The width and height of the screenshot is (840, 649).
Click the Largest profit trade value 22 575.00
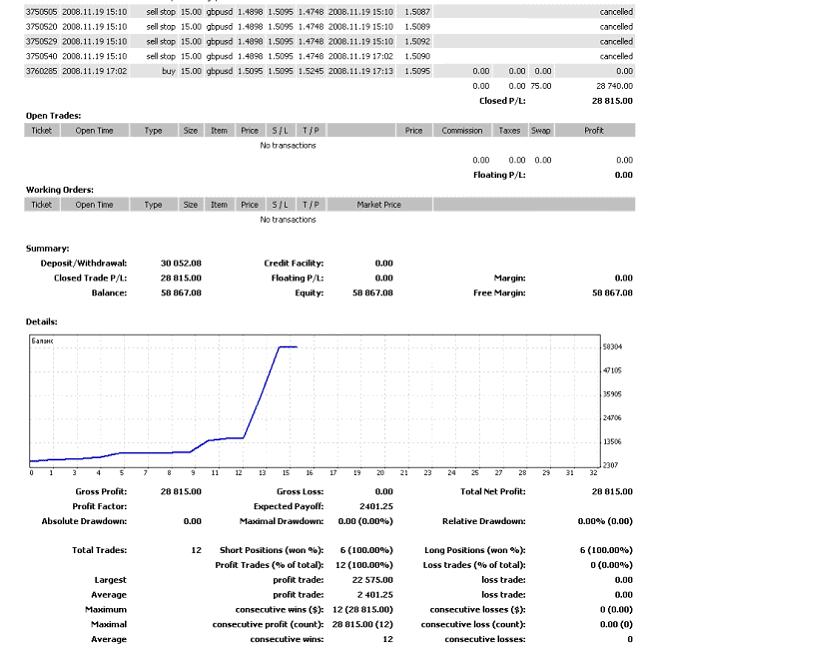[x=372, y=579]
